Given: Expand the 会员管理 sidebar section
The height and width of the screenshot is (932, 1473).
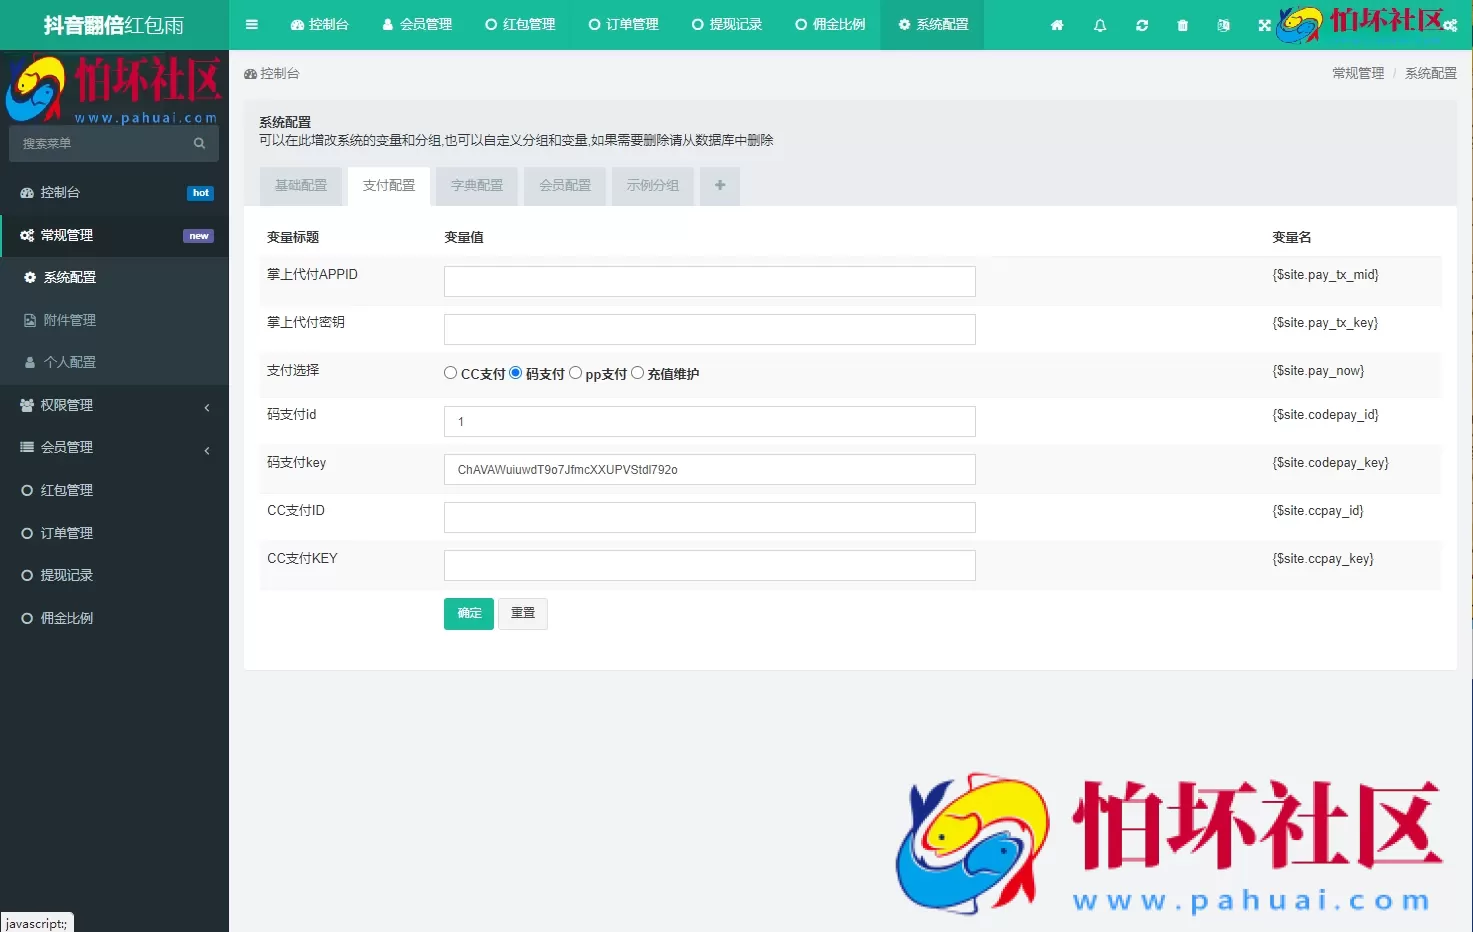Looking at the screenshot, I should [115, 447].
